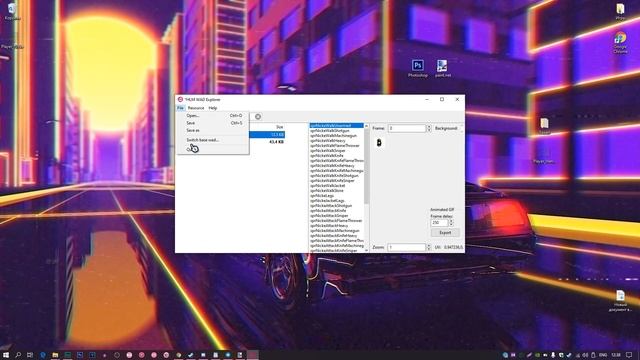Decrease Frame delay with down arrow
The width and height of the screenshot is (640, 360).
coord(451,225)
